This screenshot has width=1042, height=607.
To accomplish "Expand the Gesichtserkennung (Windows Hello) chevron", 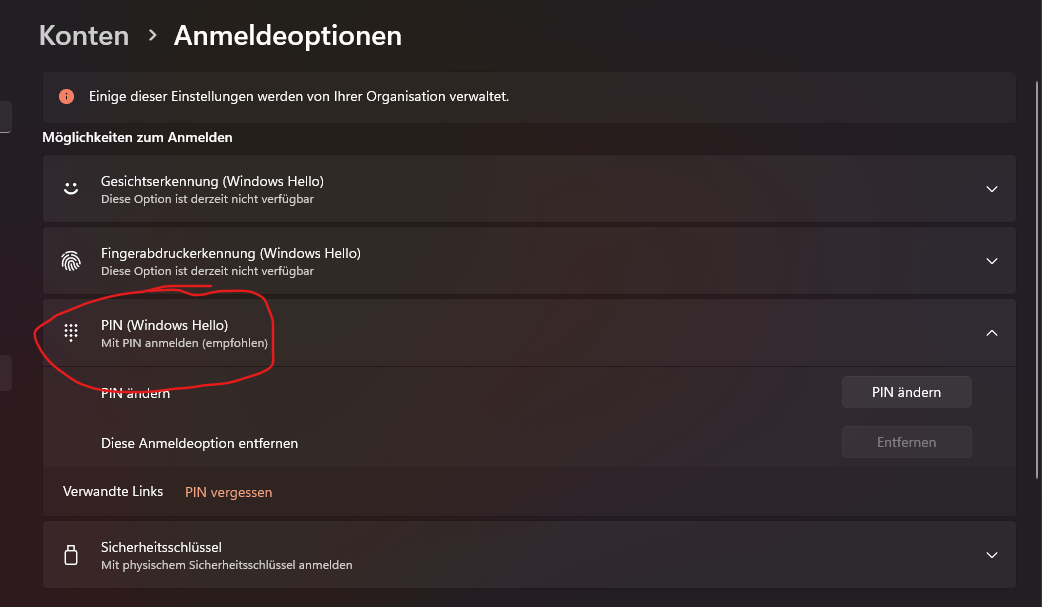I will click(x=991, y=189).
